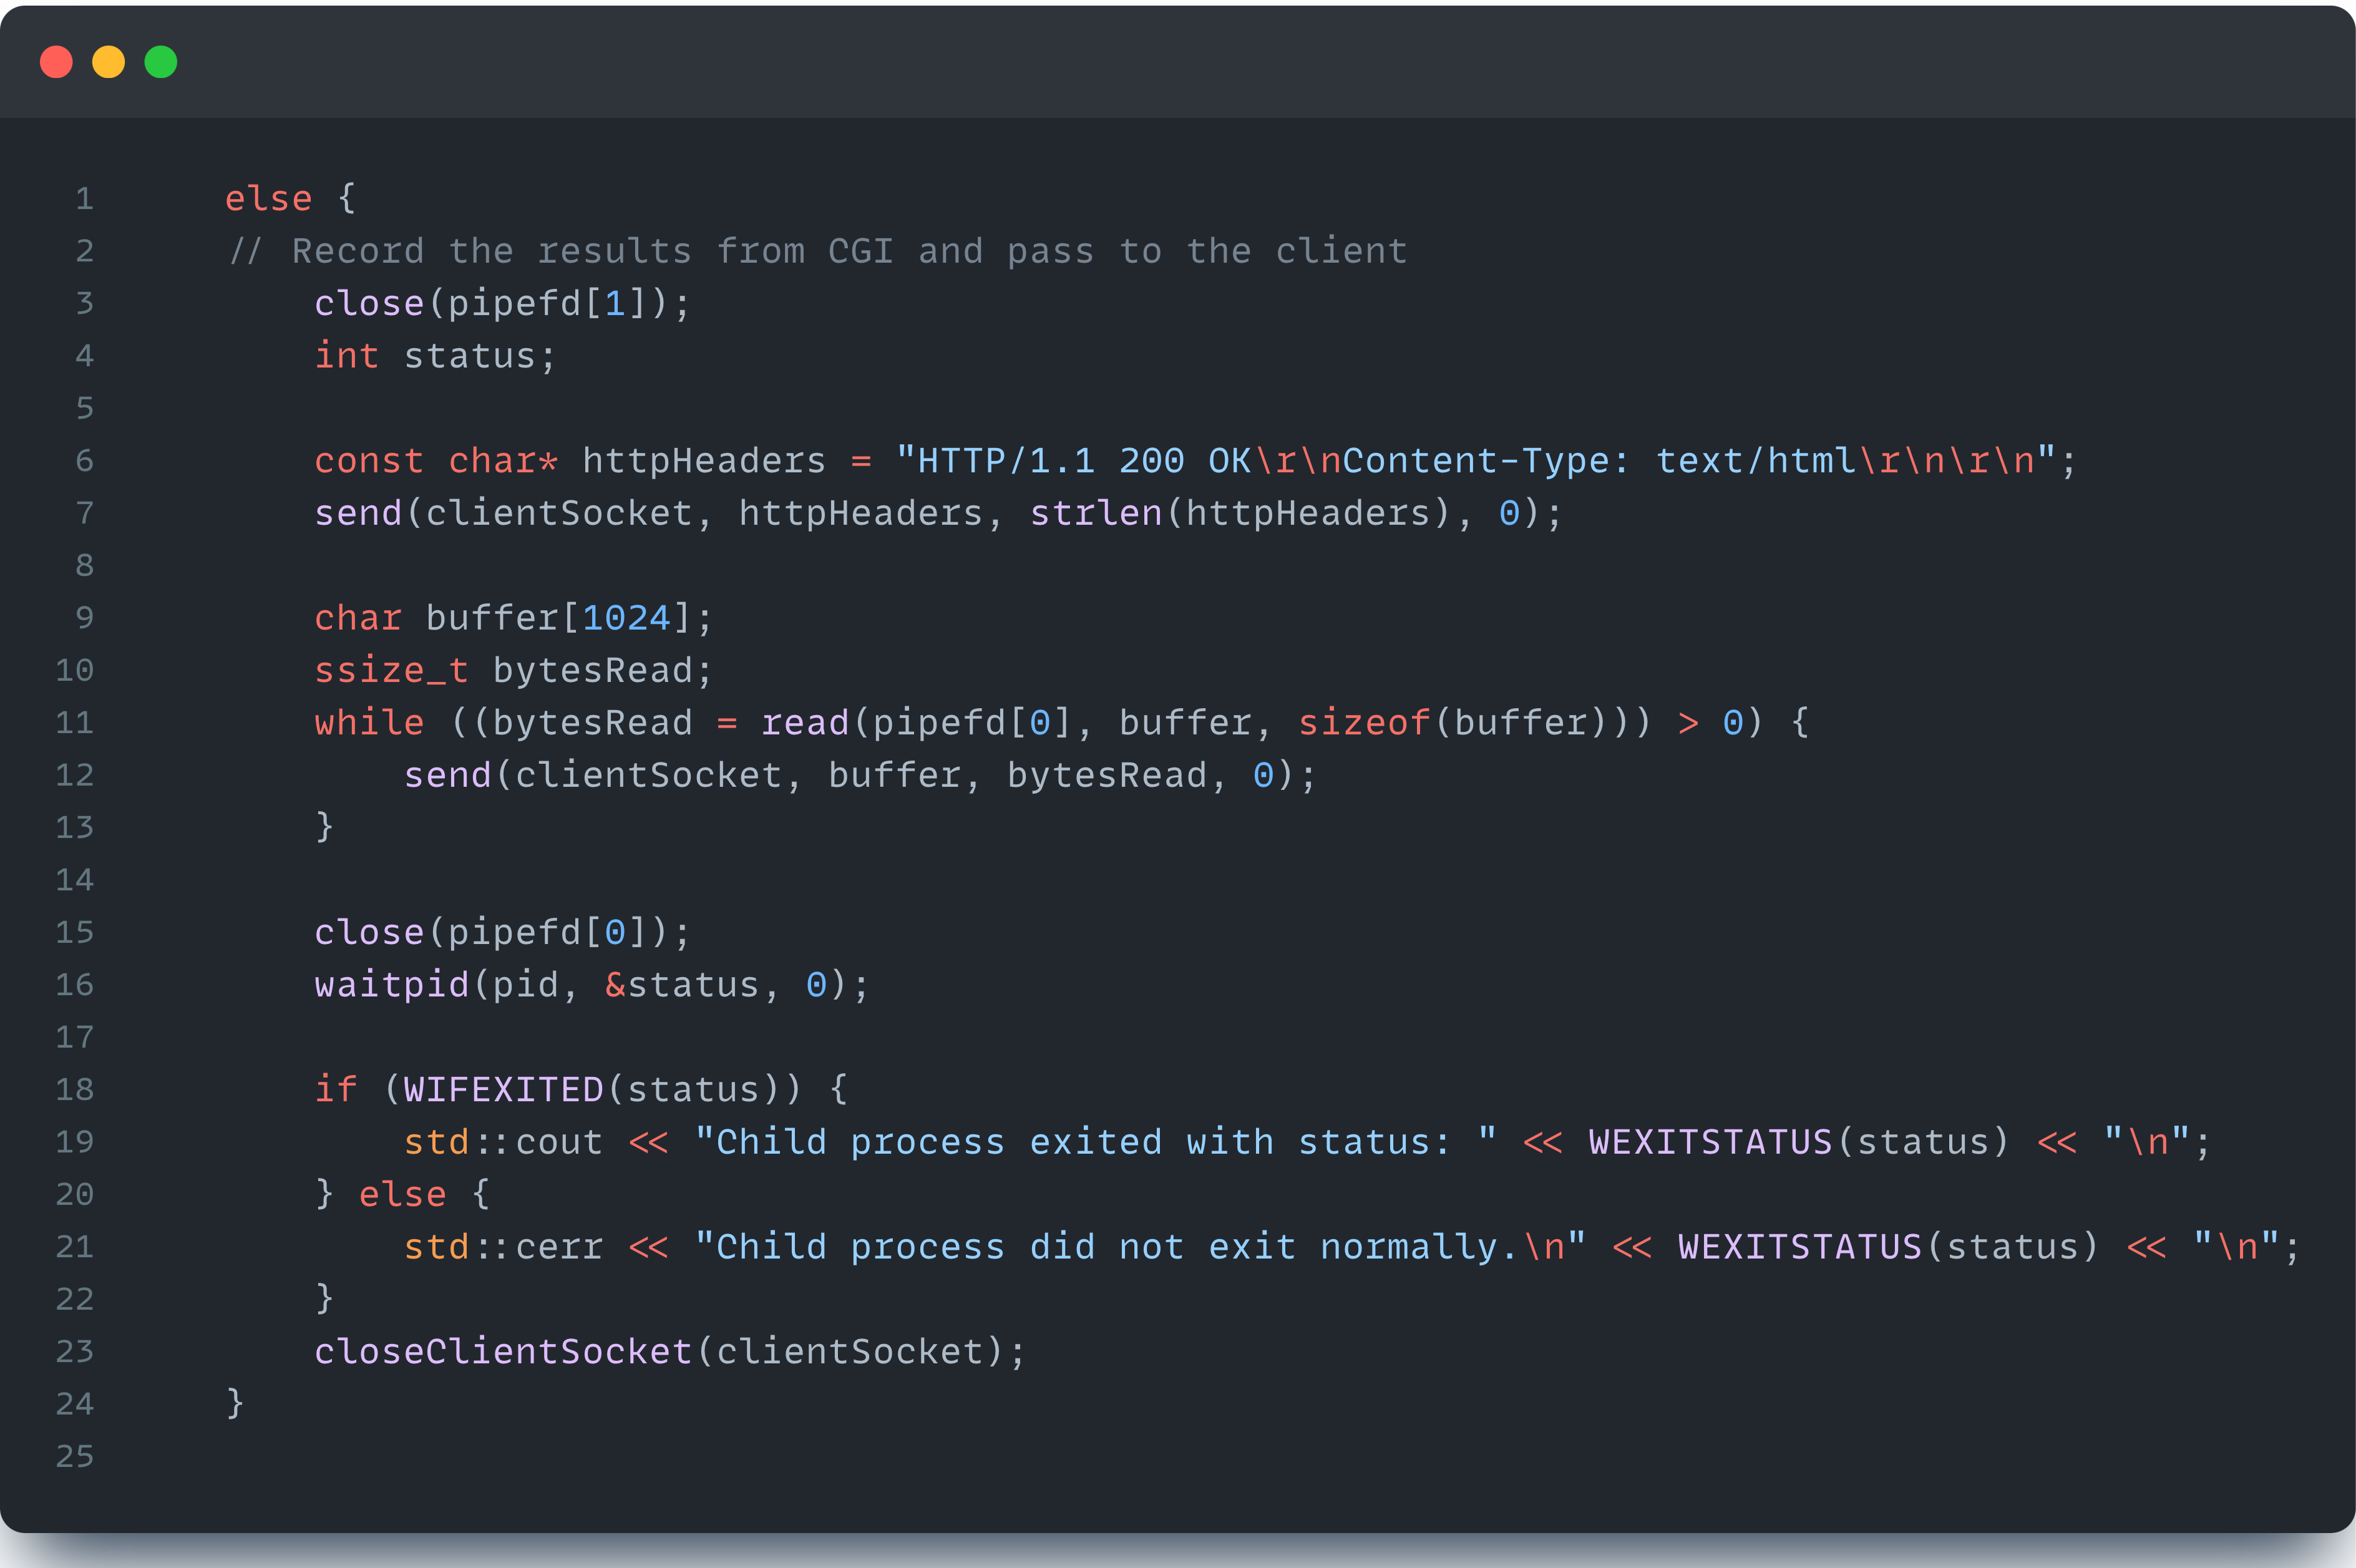
Task: Click the sizeof keyword in loop
Action: point(1363,722)
